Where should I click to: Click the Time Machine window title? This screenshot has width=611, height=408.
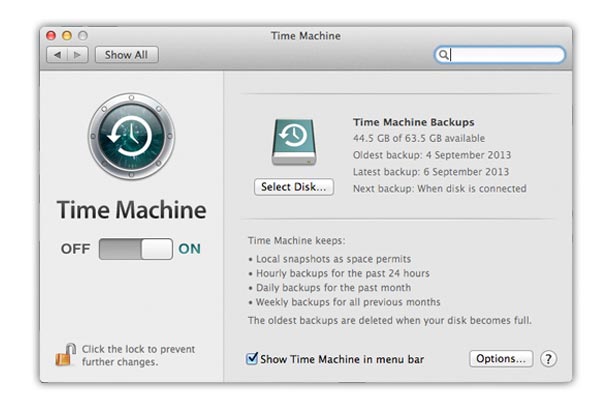point(306,36)
